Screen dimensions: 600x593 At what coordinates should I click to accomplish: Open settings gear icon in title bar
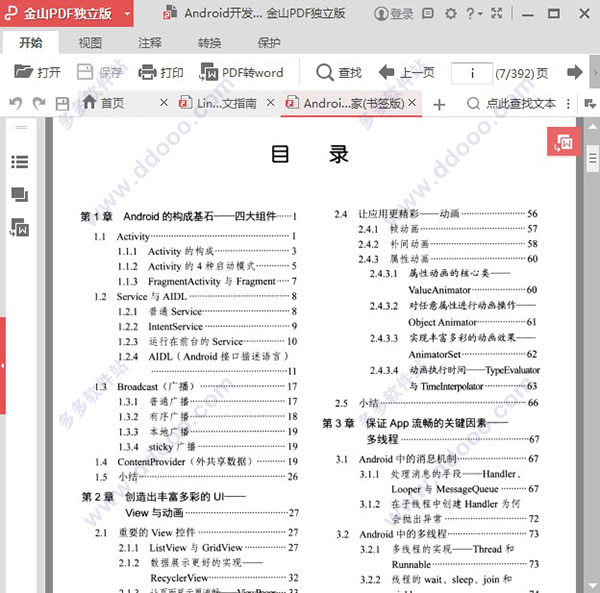(x=450, y=14)
